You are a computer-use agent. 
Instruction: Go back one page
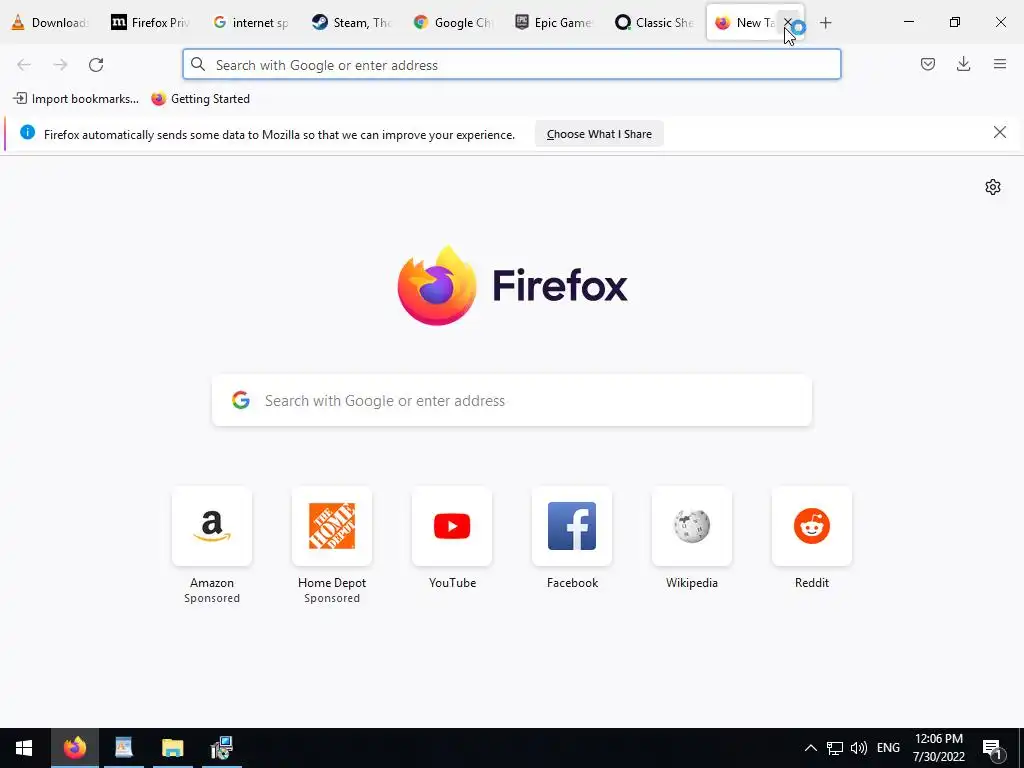pos(24,65)
